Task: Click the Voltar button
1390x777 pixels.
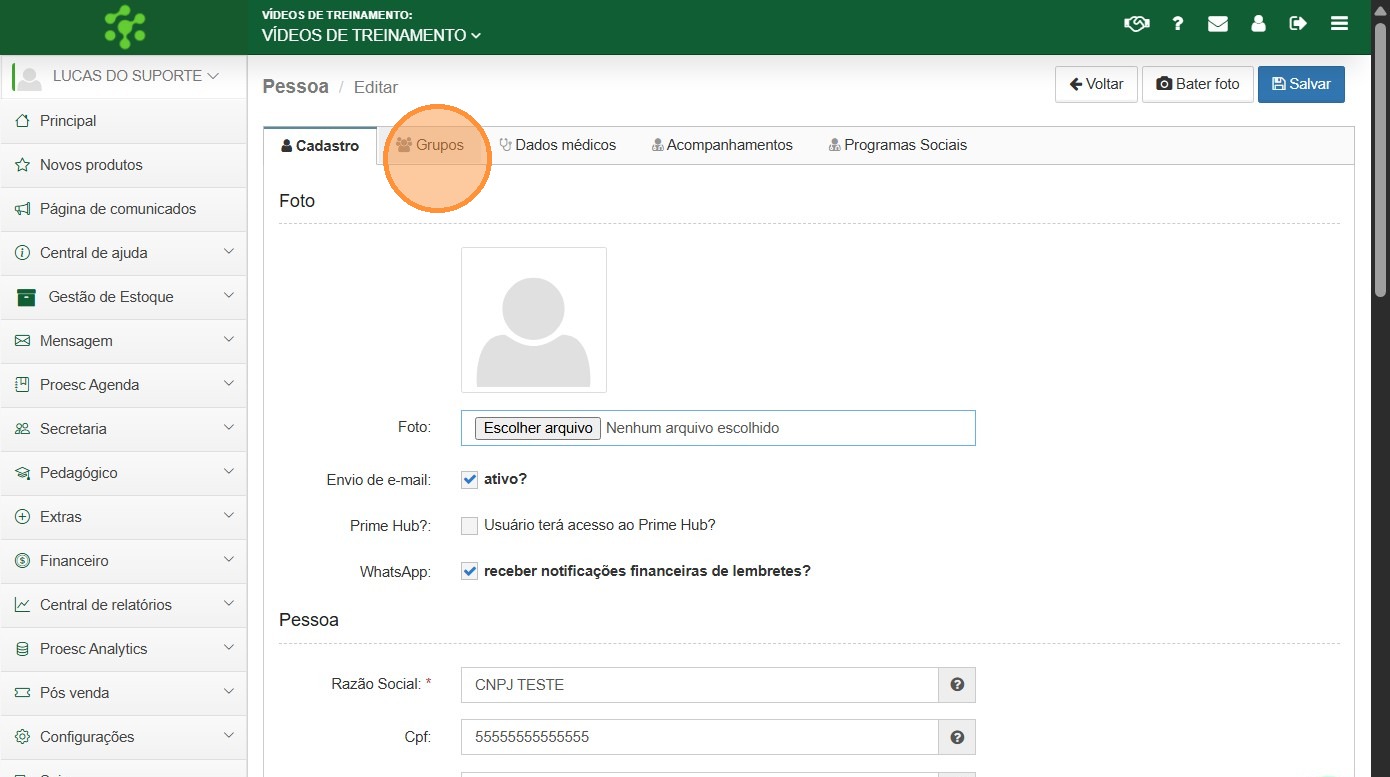Action: click(x=1096, y=84)
